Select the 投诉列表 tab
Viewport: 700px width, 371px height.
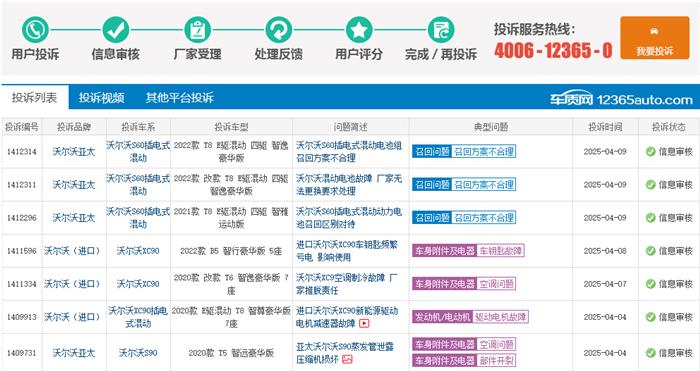tap(35, 97)
